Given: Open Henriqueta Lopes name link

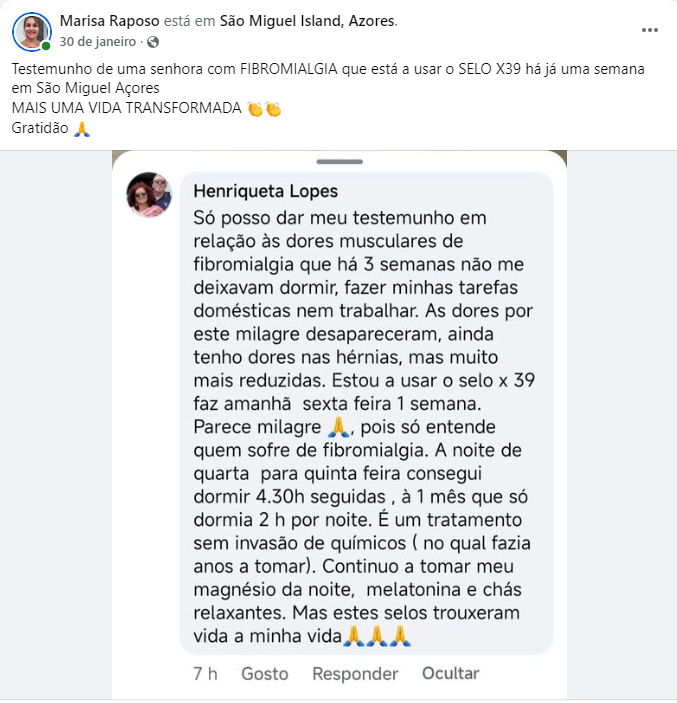Looking at the screenshot, I should point(265,191).
